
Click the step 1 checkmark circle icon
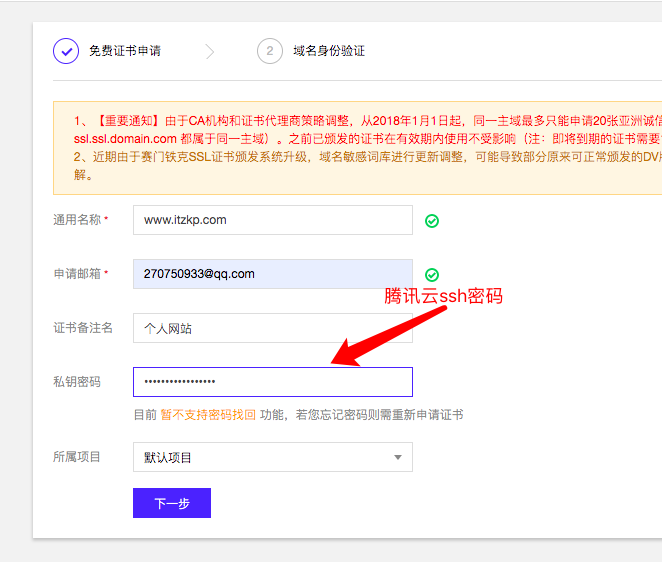click(66, 51)
